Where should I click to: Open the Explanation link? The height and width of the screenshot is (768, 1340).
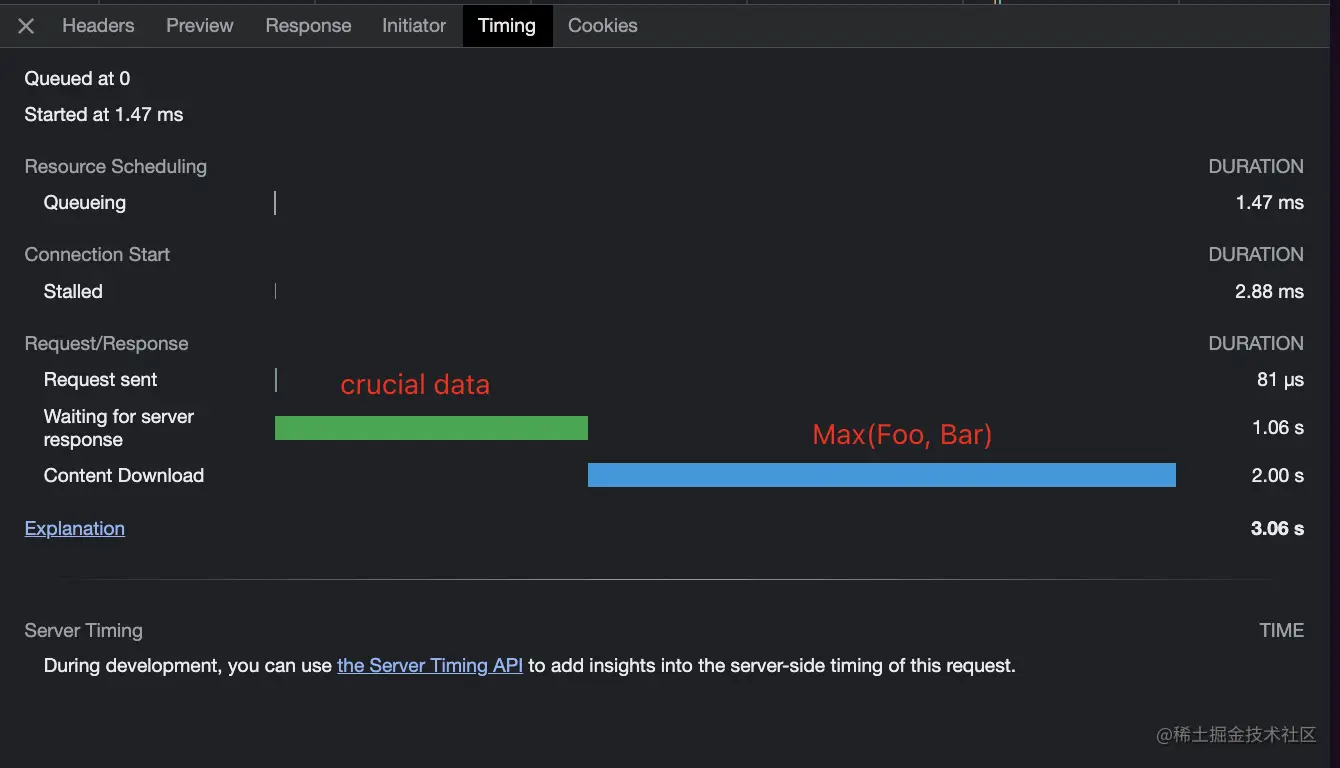(x=75, y=529)
